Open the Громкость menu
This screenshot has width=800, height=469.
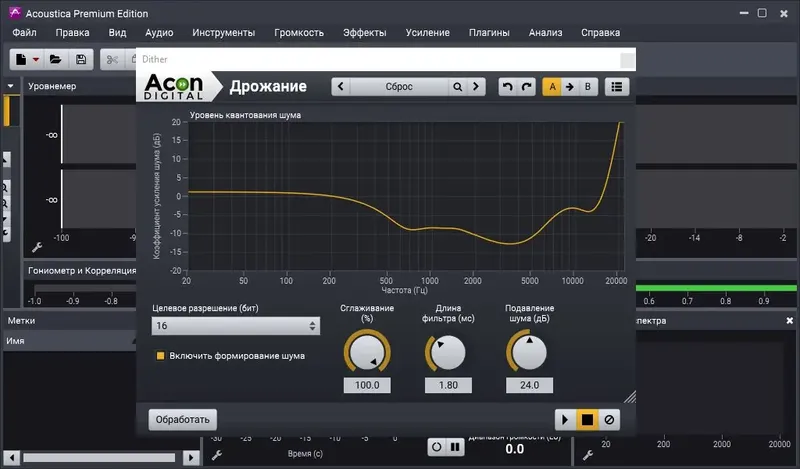299,33
